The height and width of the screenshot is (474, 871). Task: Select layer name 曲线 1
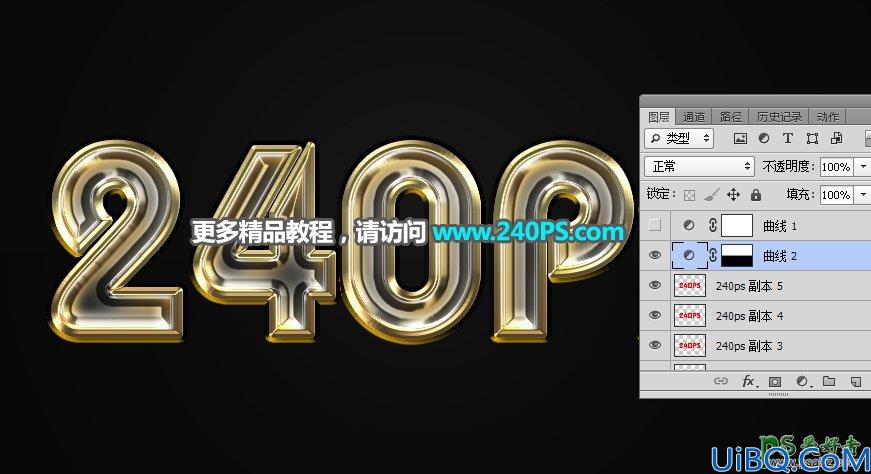[x=780, y=226]
